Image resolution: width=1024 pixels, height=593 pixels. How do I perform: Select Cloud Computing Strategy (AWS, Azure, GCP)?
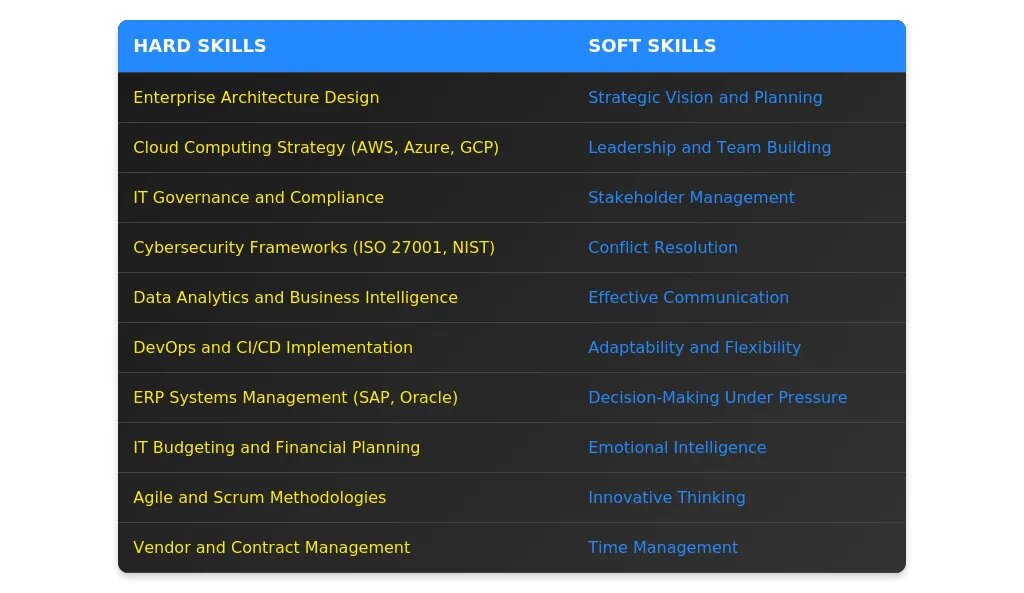pos(316,148)
